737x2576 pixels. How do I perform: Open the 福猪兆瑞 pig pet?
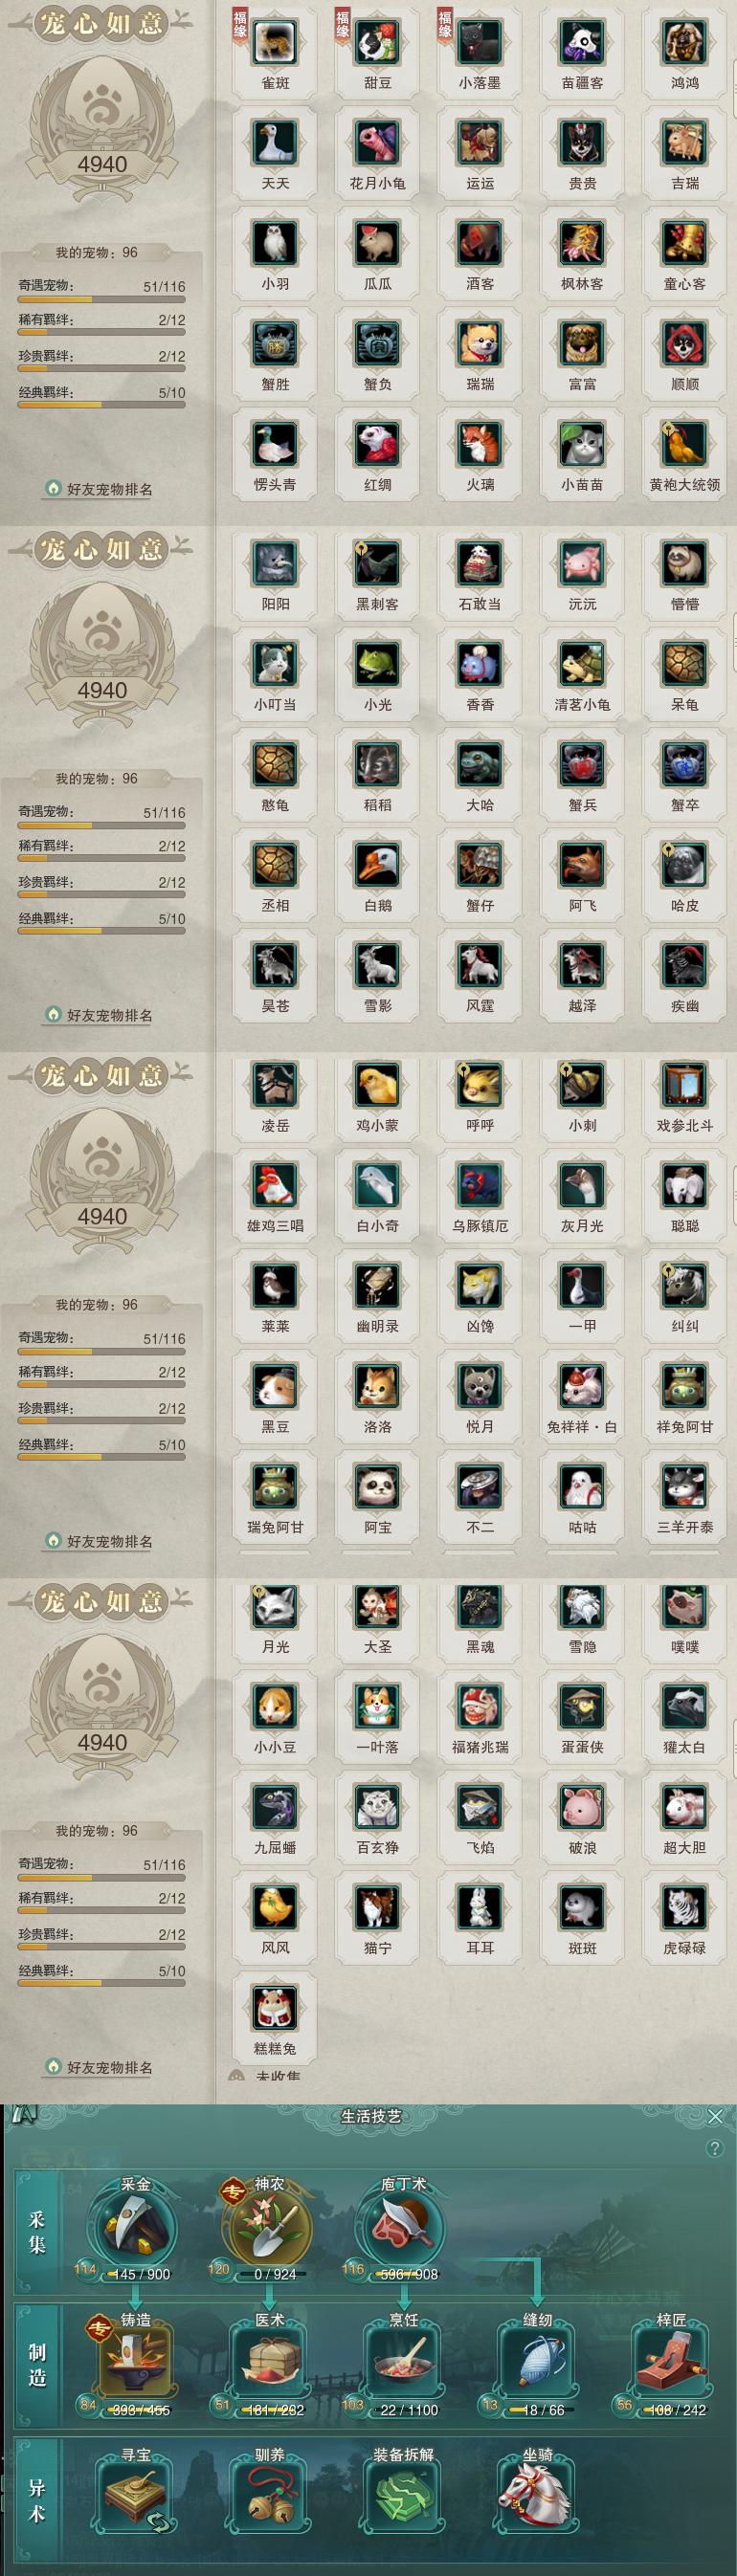coord(480,1707)
